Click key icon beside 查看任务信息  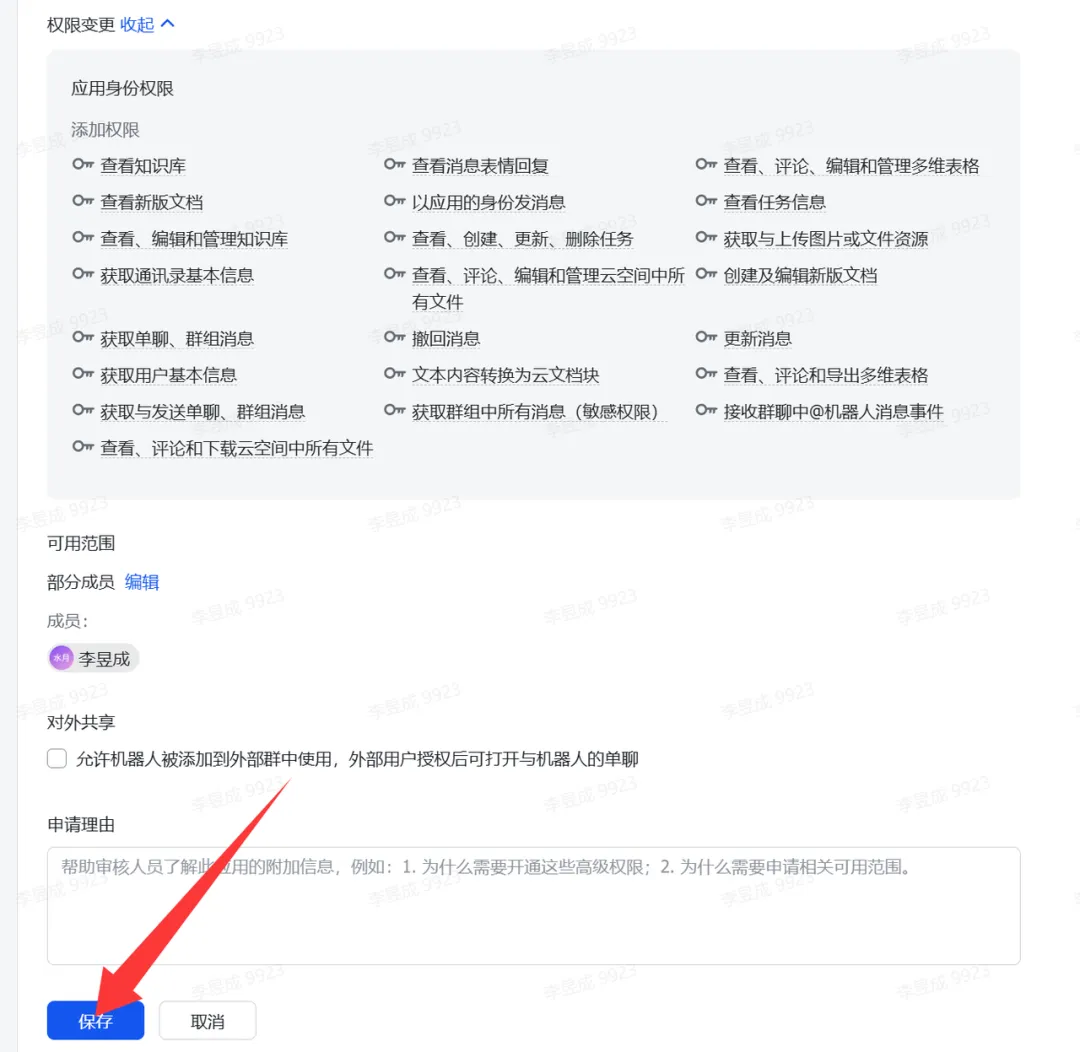point(706,201)
